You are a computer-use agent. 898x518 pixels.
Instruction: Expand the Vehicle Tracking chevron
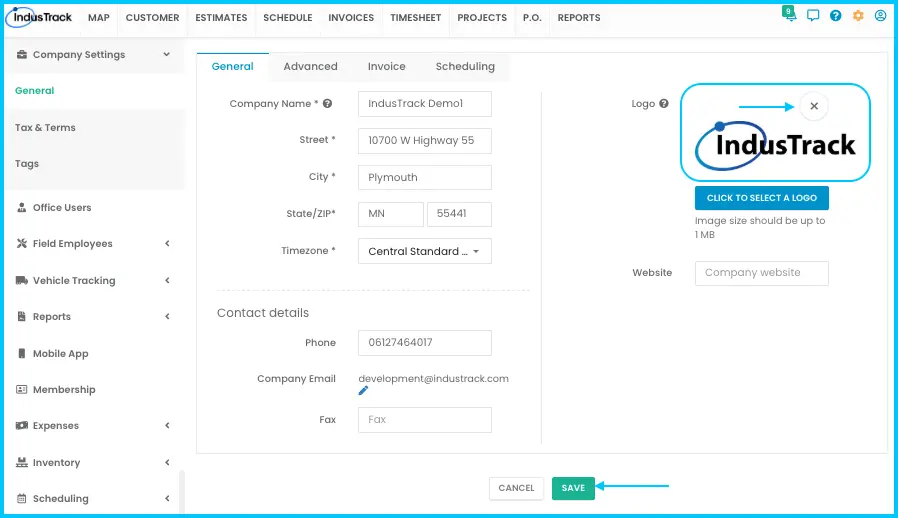pyautogui.click(x=167, y=280)
